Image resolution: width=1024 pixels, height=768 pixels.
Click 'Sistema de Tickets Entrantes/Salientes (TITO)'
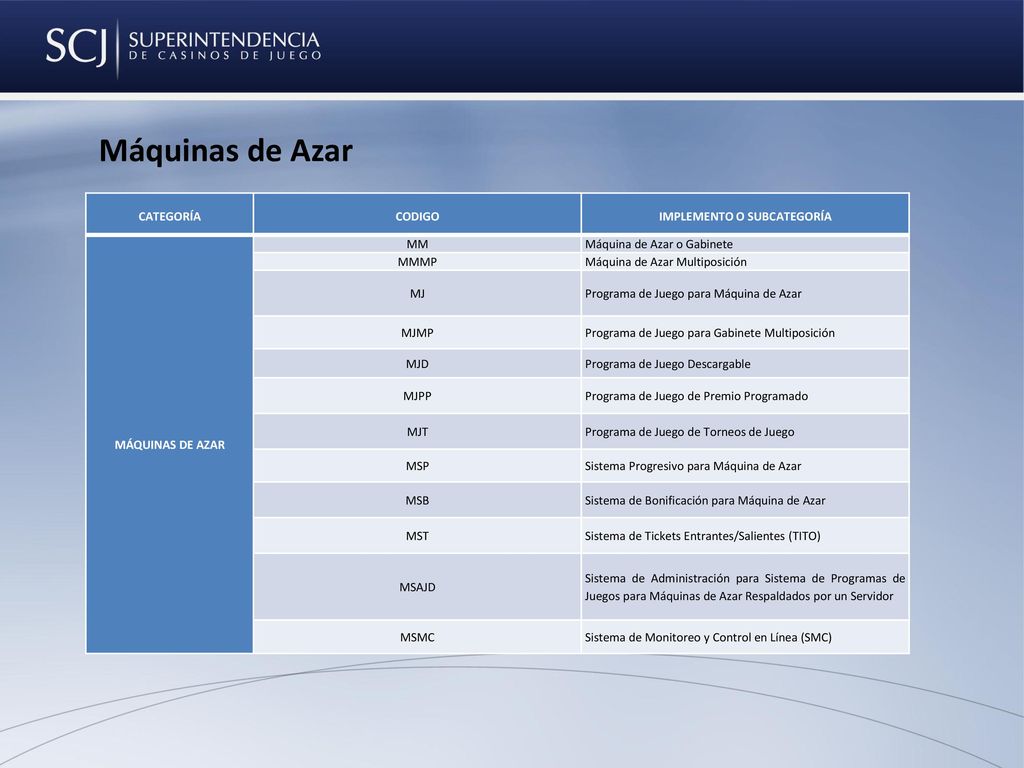click(703, 536)
